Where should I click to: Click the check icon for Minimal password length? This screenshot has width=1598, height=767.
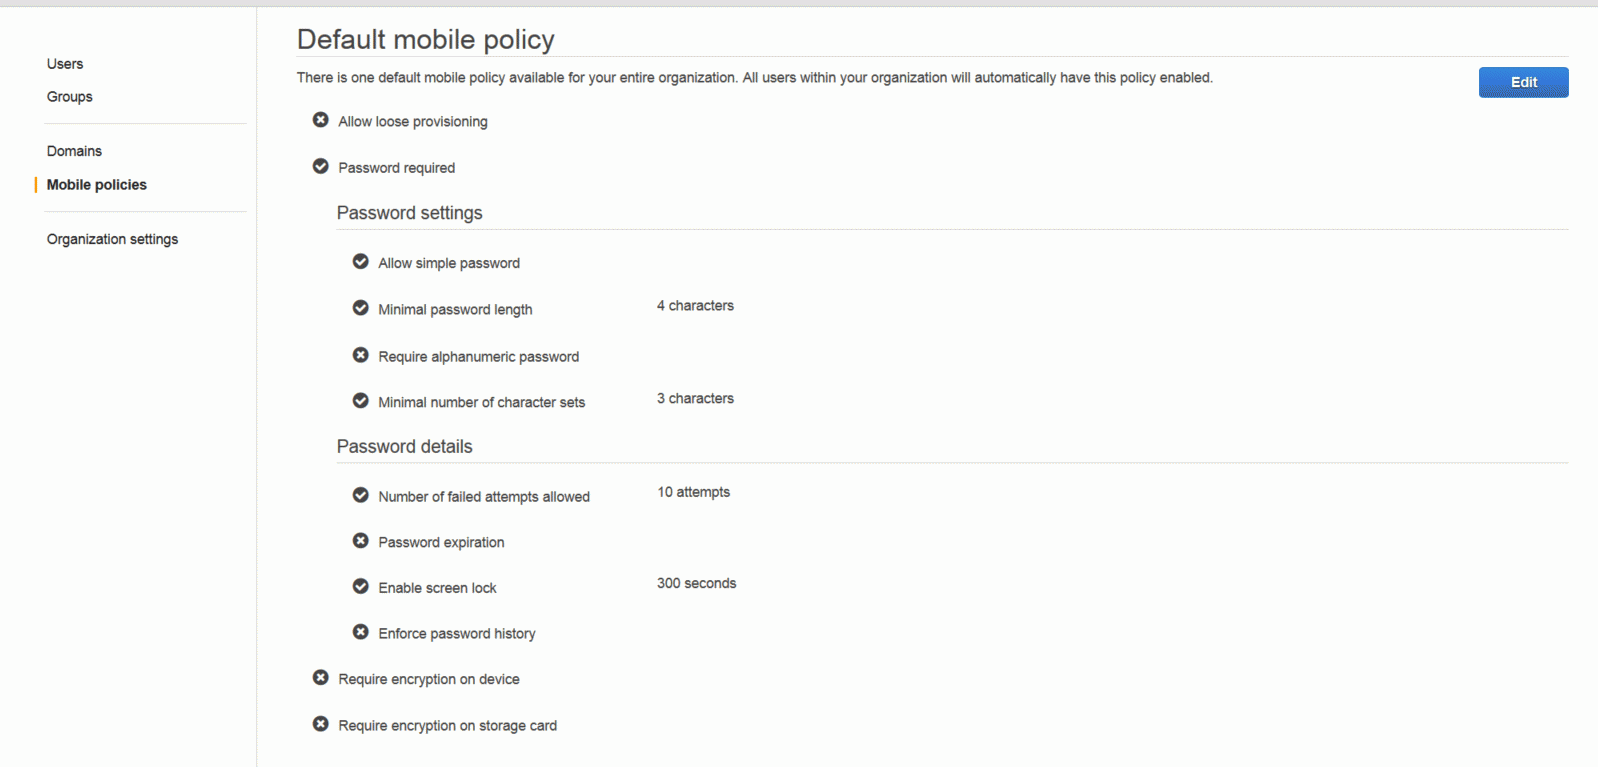click(360, 308)
